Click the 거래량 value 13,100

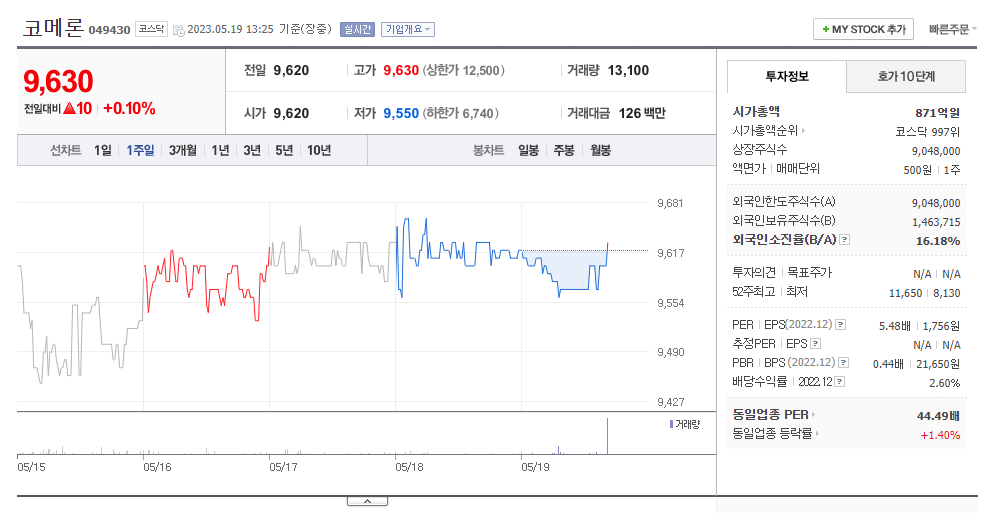tap(628, 70)
